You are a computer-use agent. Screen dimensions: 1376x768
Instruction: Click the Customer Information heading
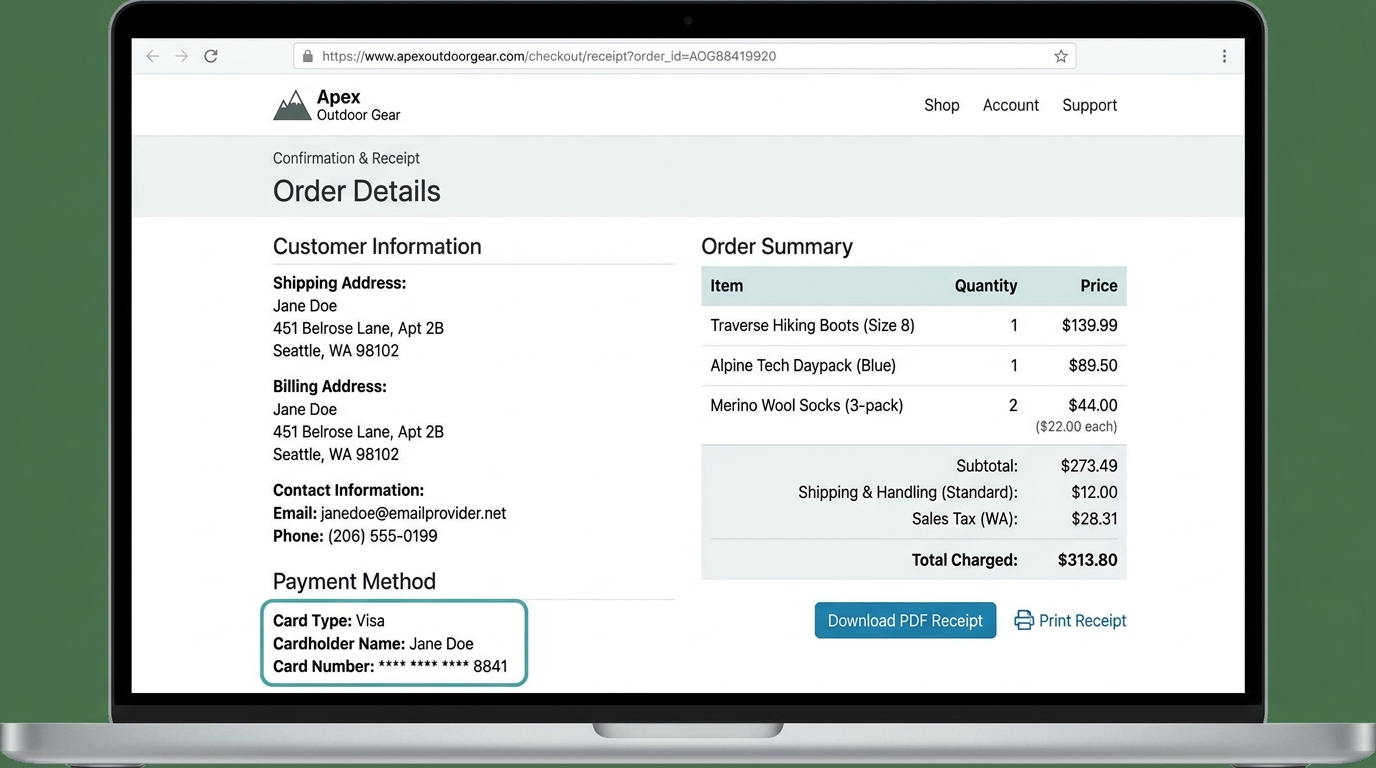pyautogui.click(x=377, y=246)
